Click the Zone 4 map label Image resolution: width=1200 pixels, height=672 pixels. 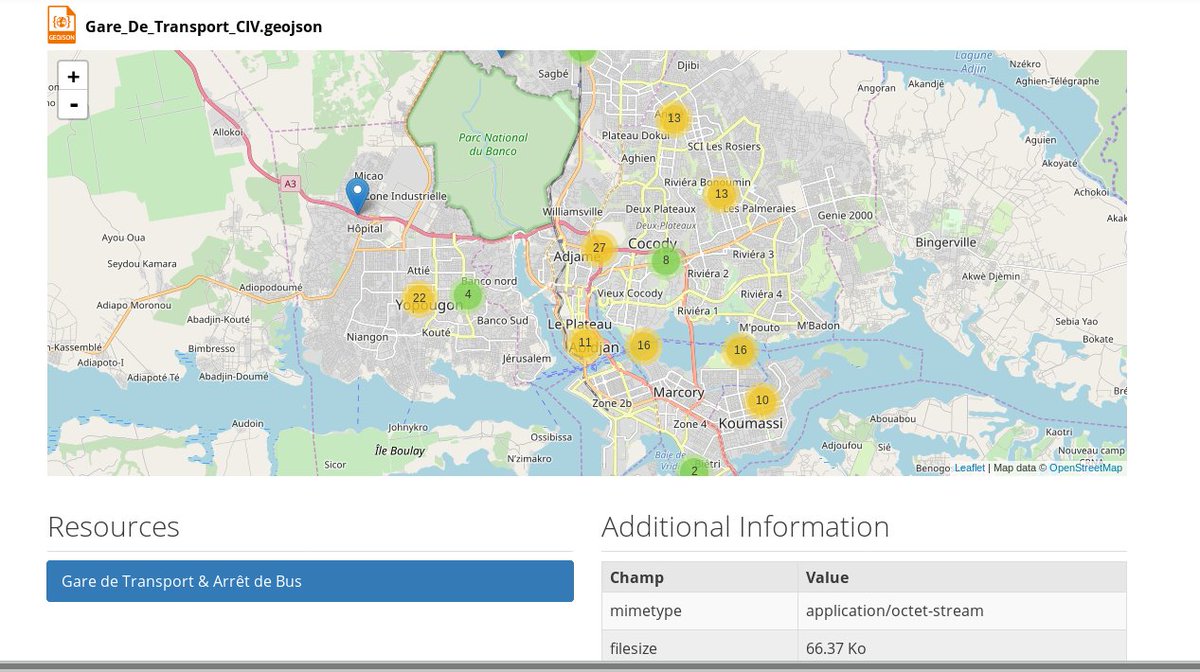(690, 424)
